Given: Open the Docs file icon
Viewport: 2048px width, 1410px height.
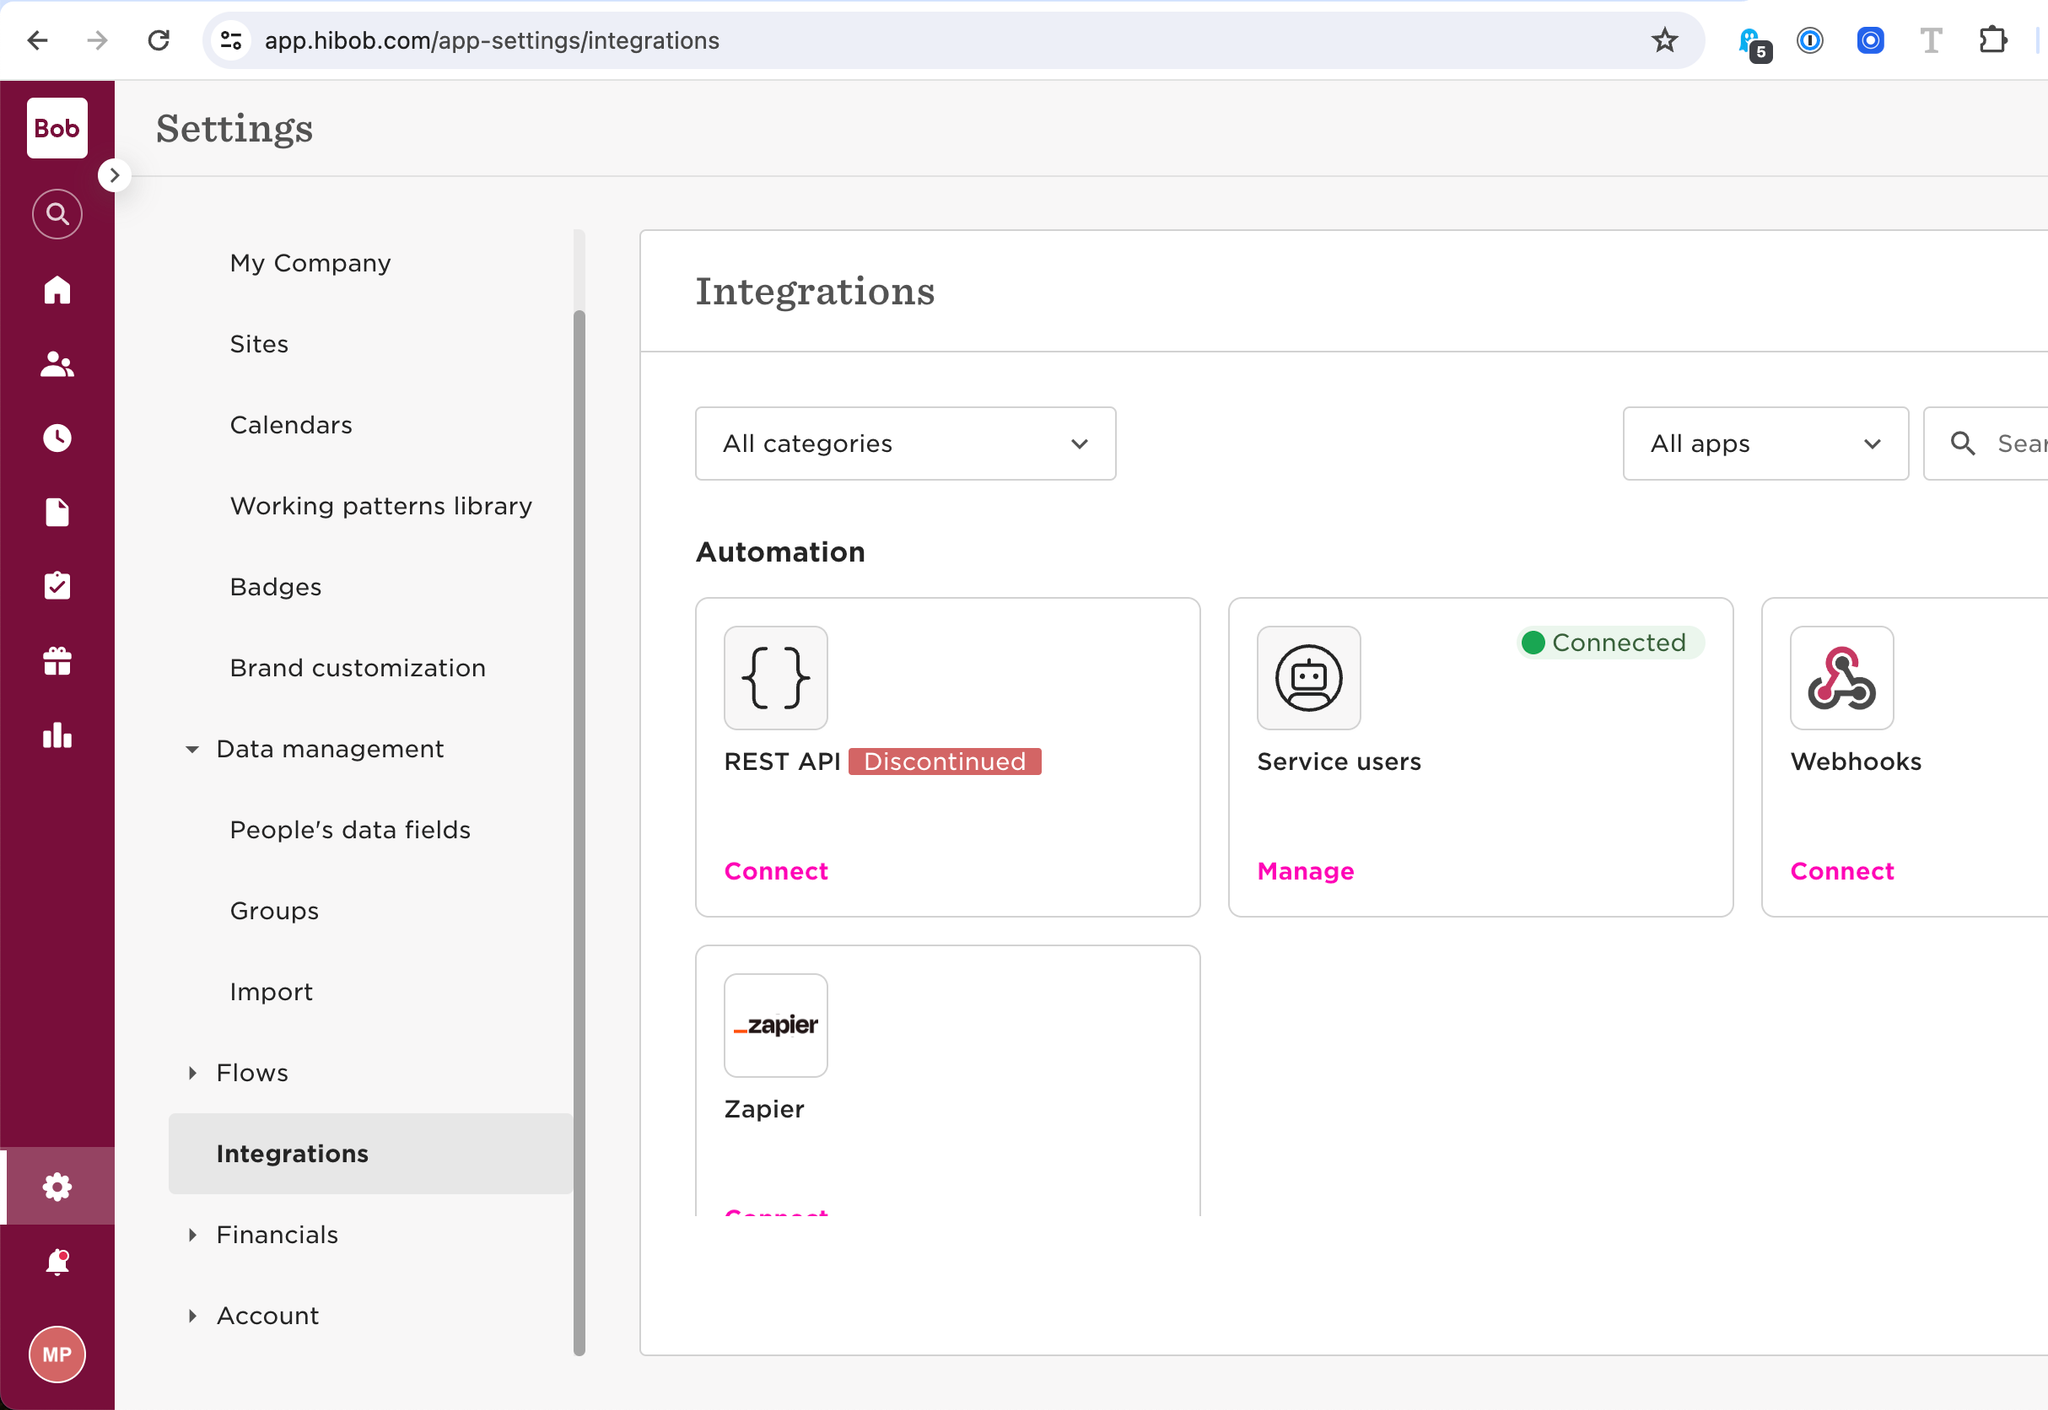Looking at the screenshot, I should pos(57,512).
